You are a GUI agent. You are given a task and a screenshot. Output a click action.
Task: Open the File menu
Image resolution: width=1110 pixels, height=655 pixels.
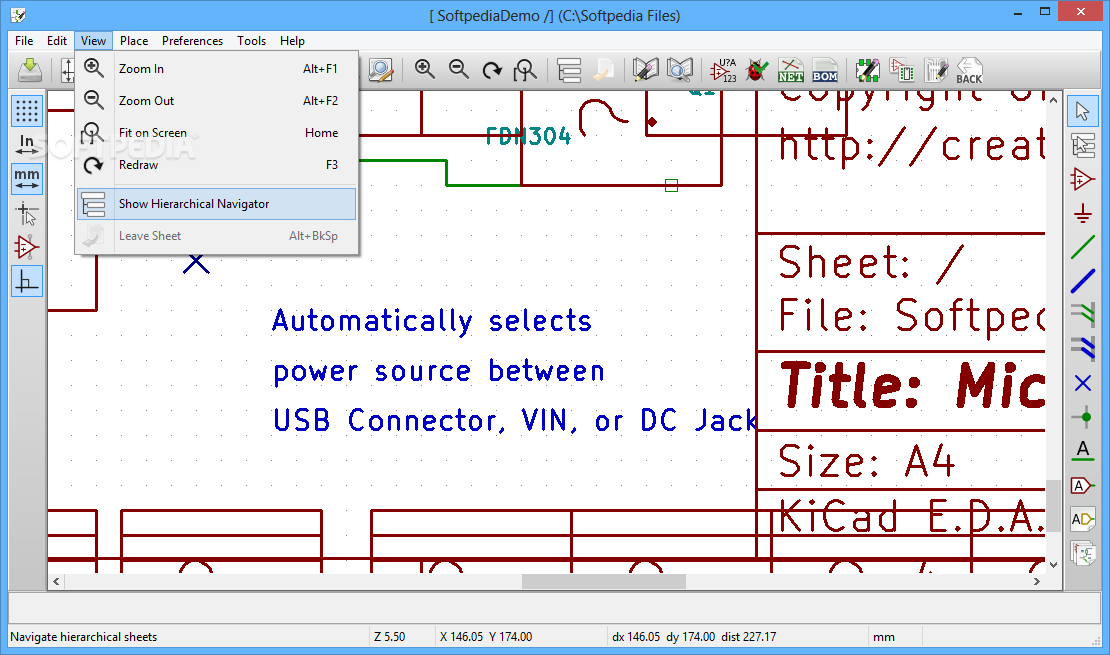(x=24, y=40)
